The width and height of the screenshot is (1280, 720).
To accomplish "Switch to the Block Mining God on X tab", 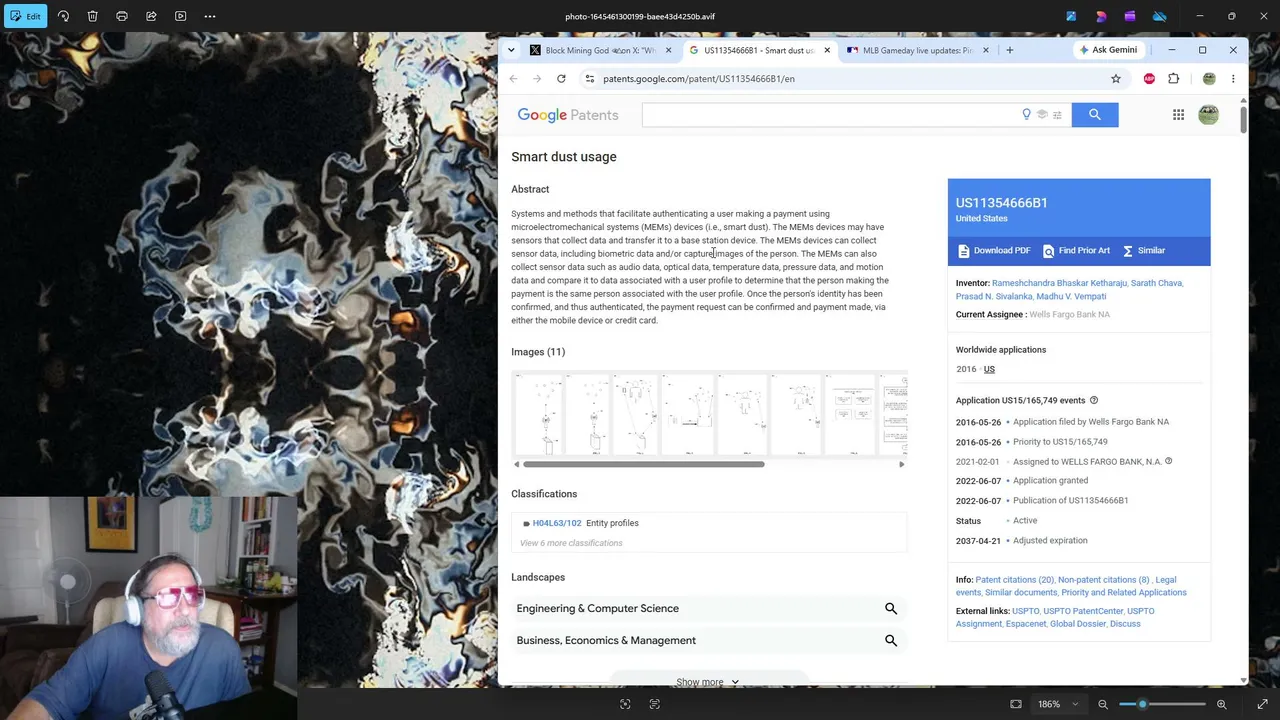I will pos(600,50).
